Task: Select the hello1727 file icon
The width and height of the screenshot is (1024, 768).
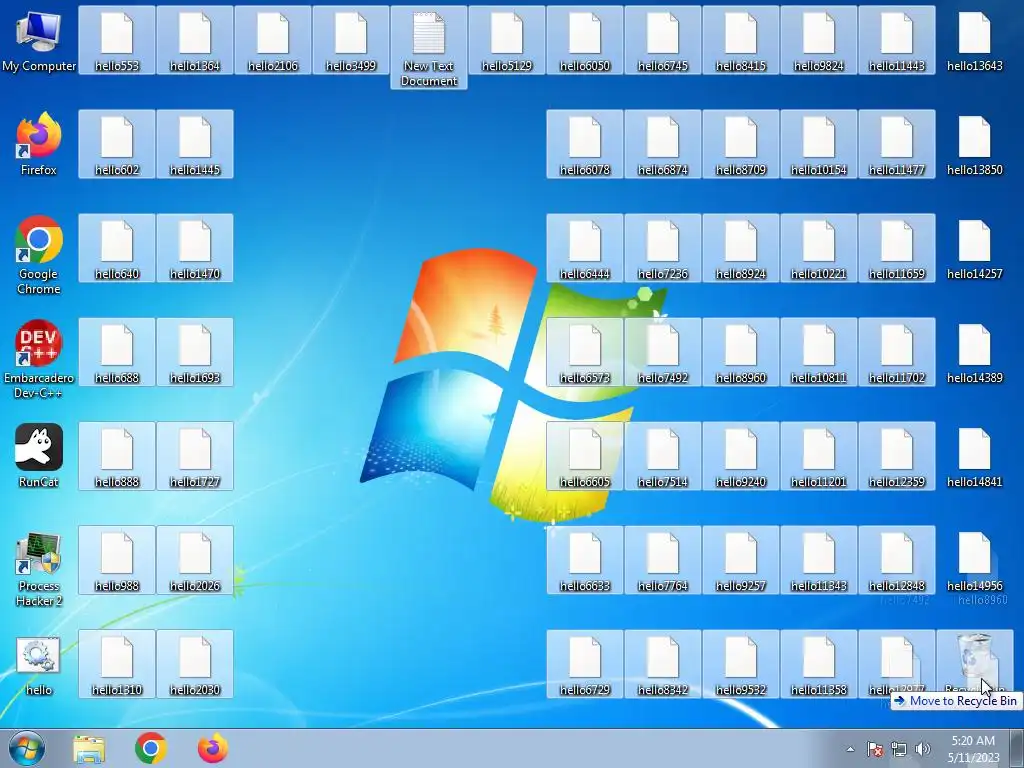Action: coord(195,456)
